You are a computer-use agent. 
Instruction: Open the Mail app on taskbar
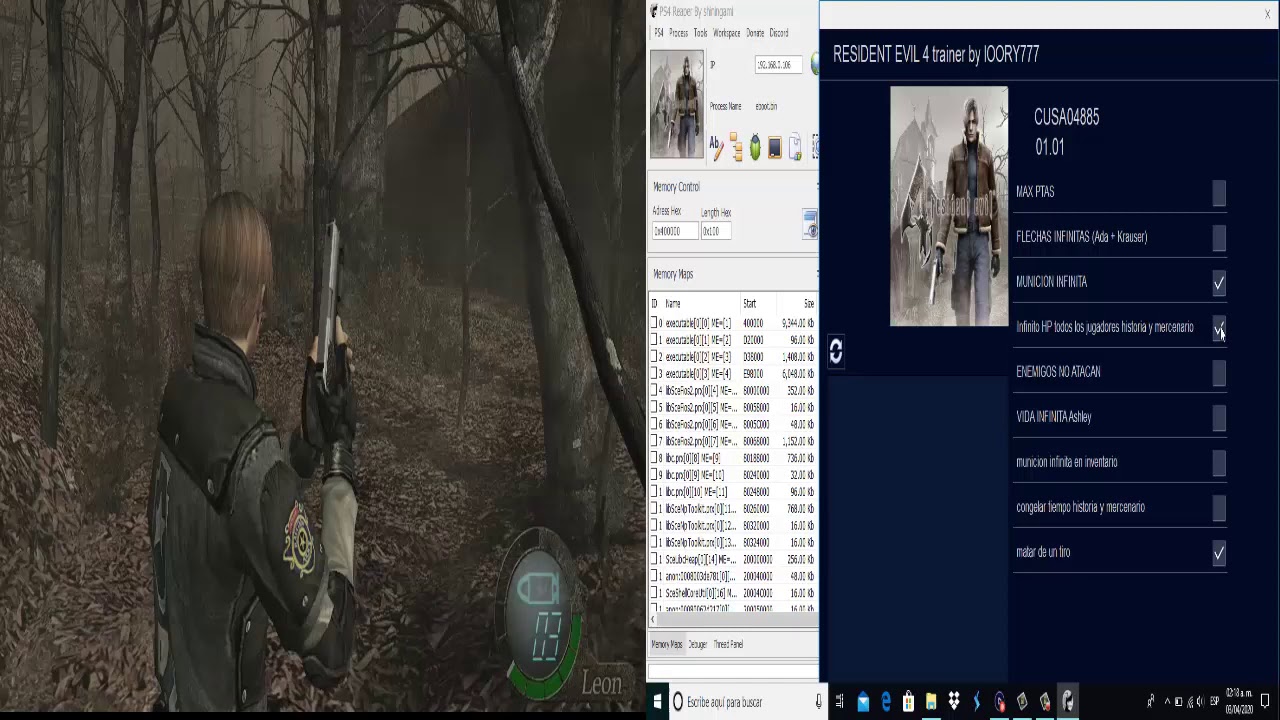pos(863,702)
